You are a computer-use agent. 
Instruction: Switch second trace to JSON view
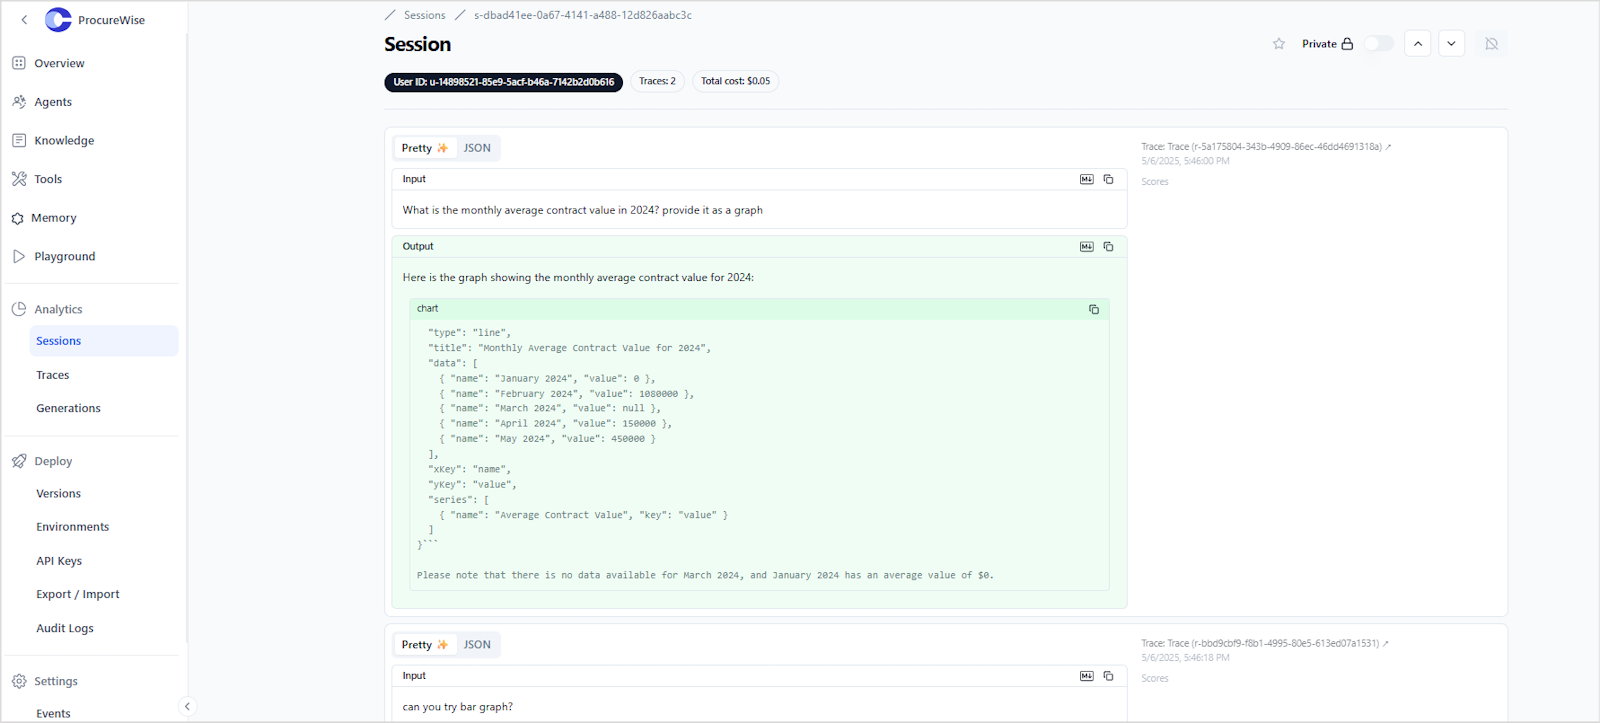tap(477, 645)
